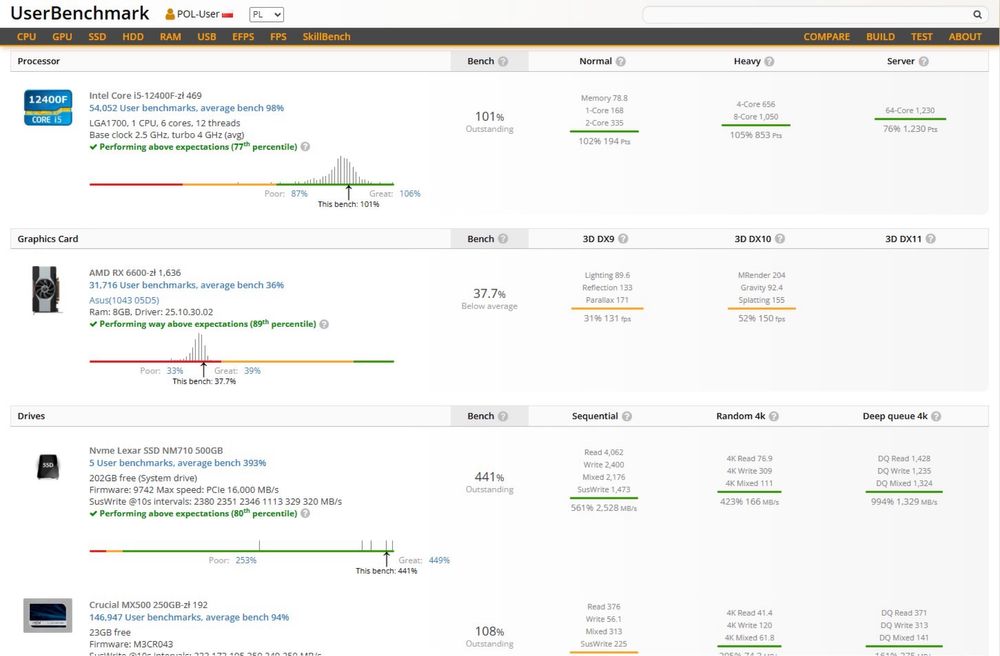Open the SkillBench menu item
This screenshot has height=656, width=1000.
point(327,36)
